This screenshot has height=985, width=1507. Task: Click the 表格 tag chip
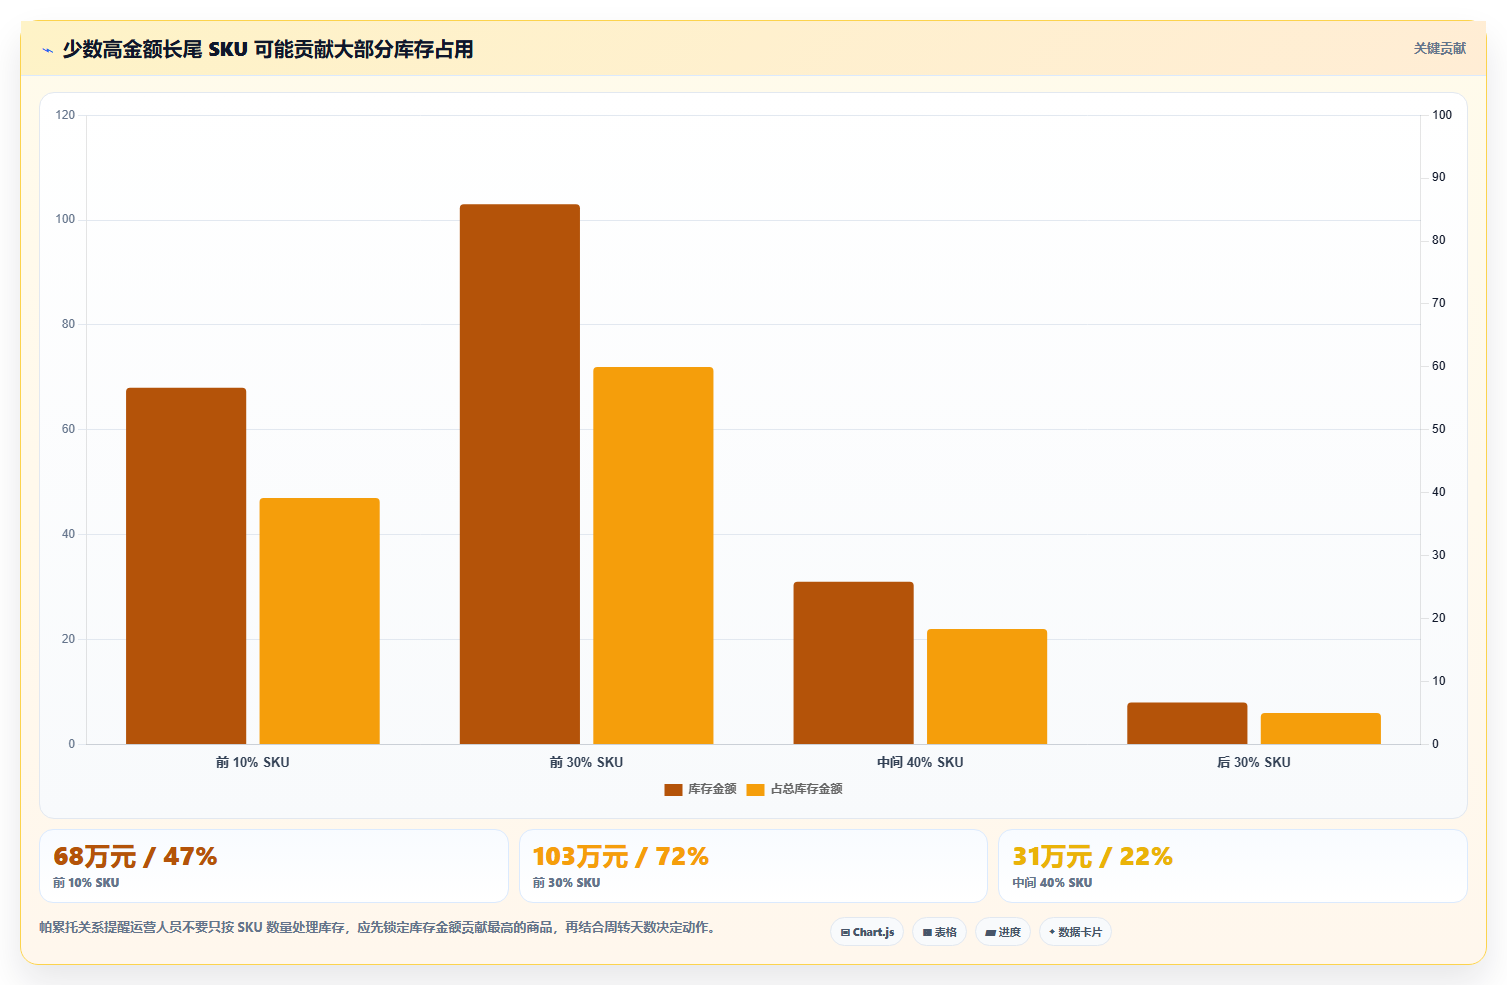pos(939,932)
